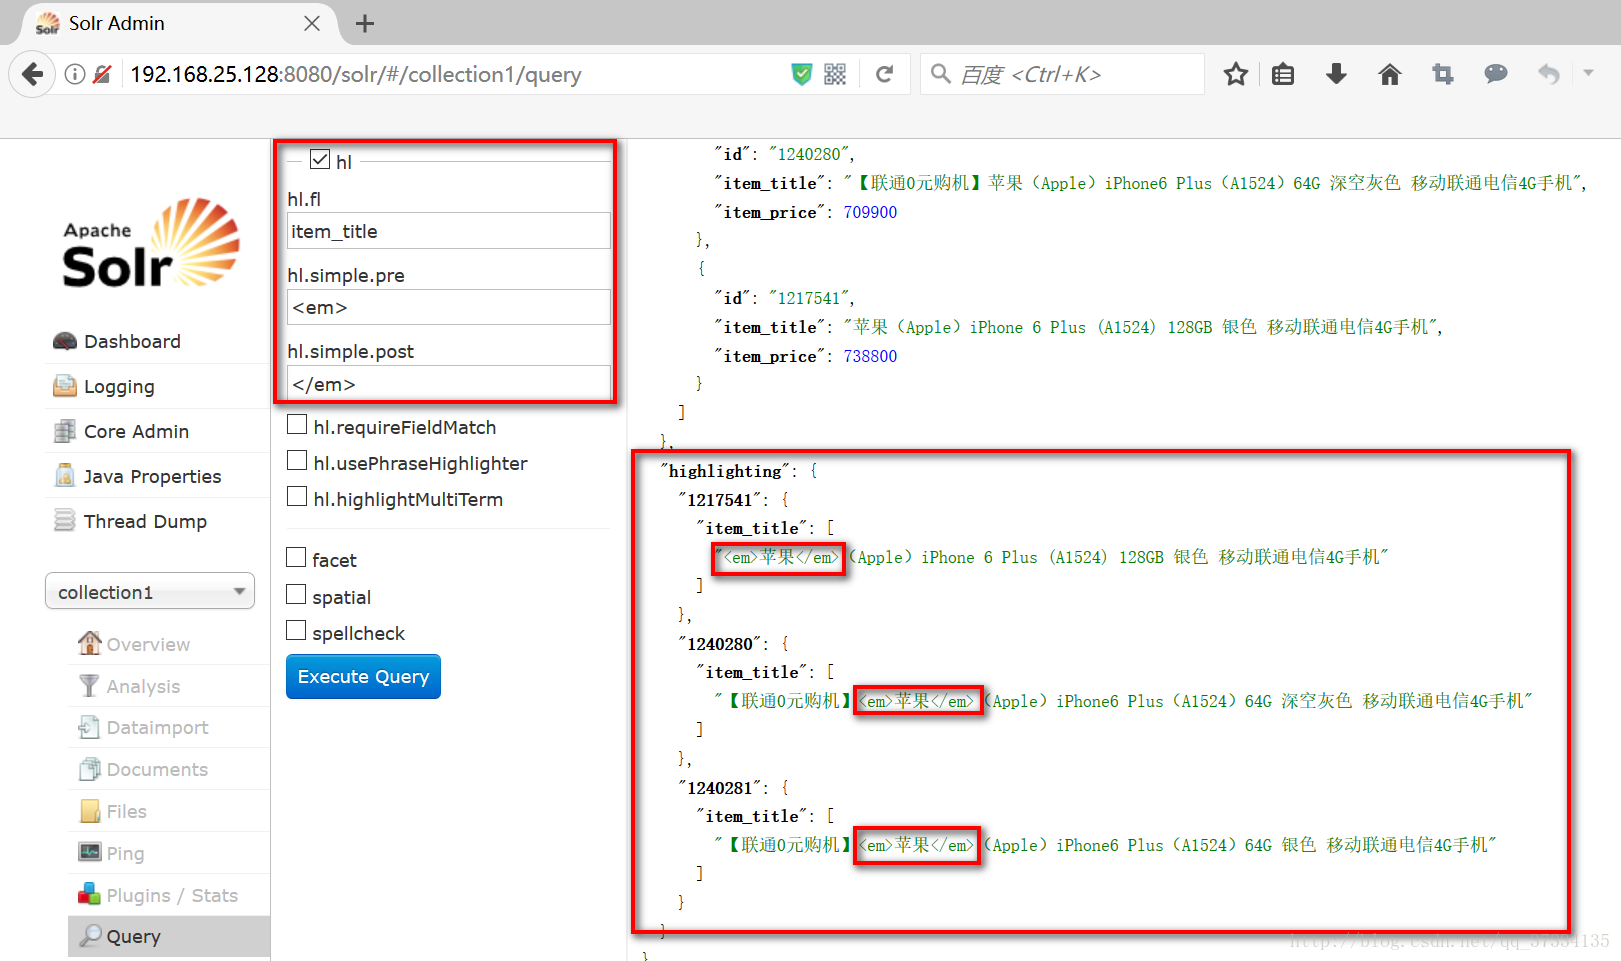Screen dimensions: 1621x961
Task: Click the Core Admin server icon
Action: [65, 431]
